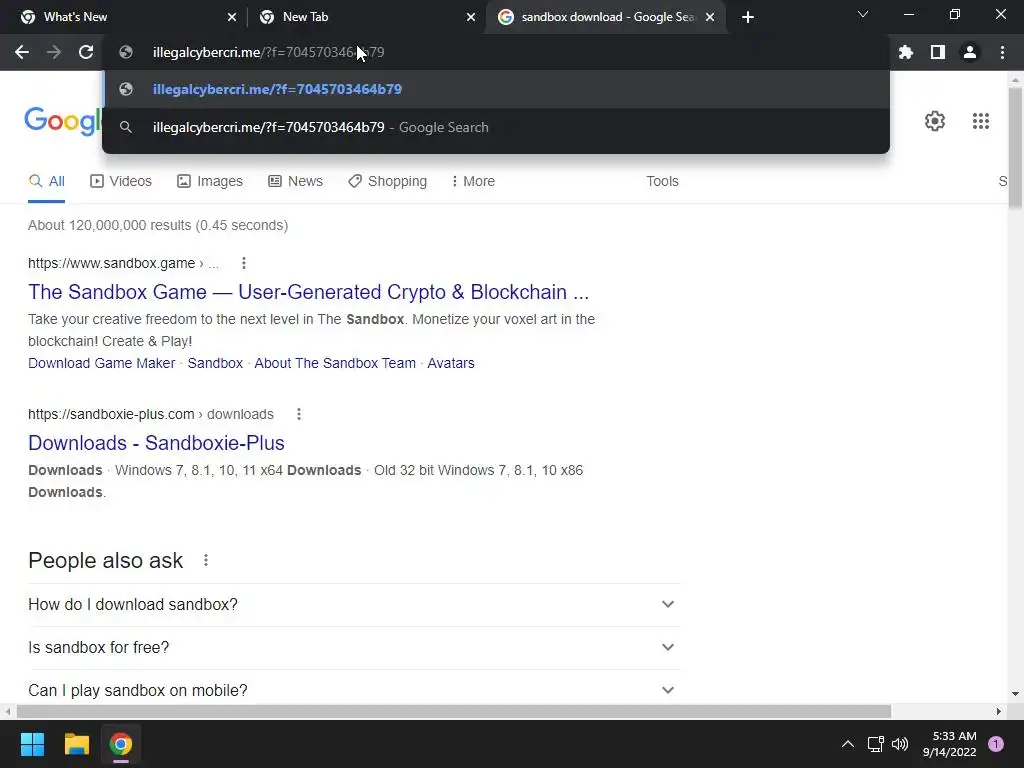Choose the highlighted illegalcybercri.me URL suggestion

click(496, 89)
